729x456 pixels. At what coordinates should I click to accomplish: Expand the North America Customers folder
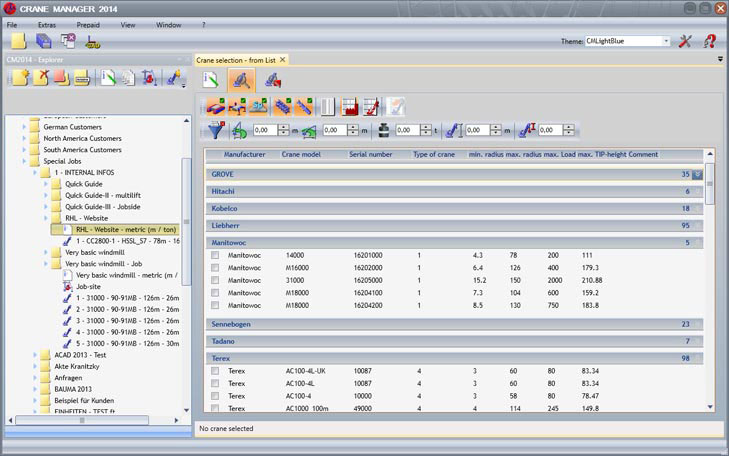pyautogui.click(x=24, y=139)
